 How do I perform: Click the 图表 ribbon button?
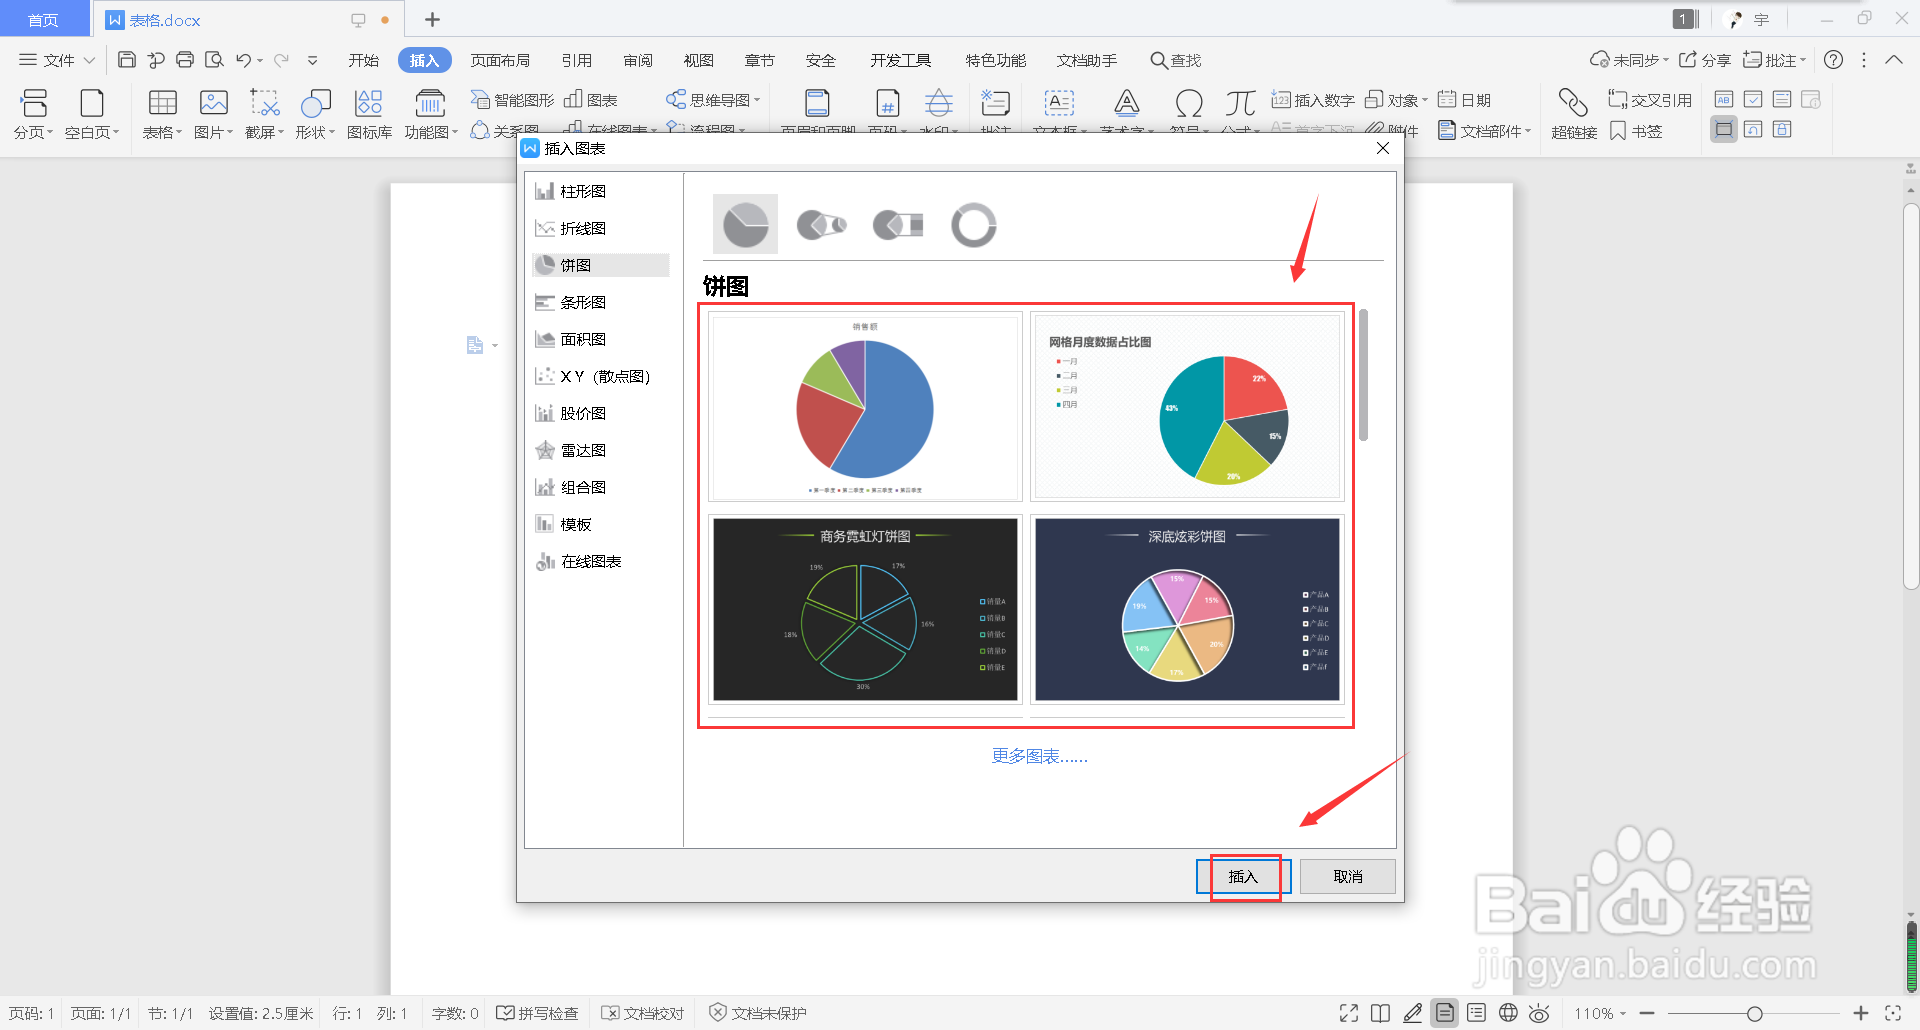[591, 100]
